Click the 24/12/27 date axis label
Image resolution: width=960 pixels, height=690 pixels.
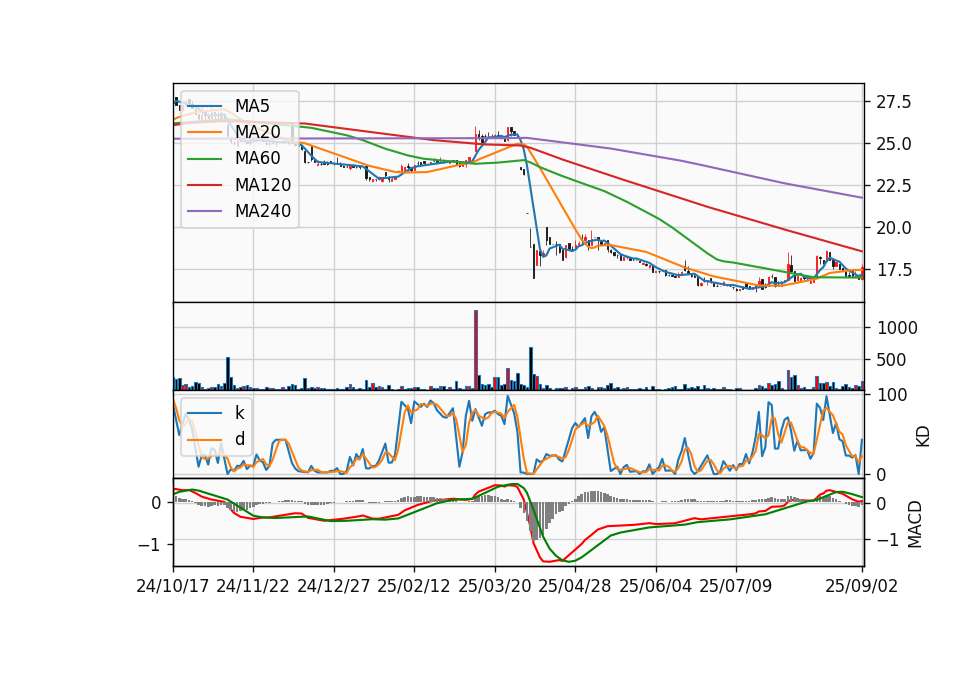(x=334, y=586)
